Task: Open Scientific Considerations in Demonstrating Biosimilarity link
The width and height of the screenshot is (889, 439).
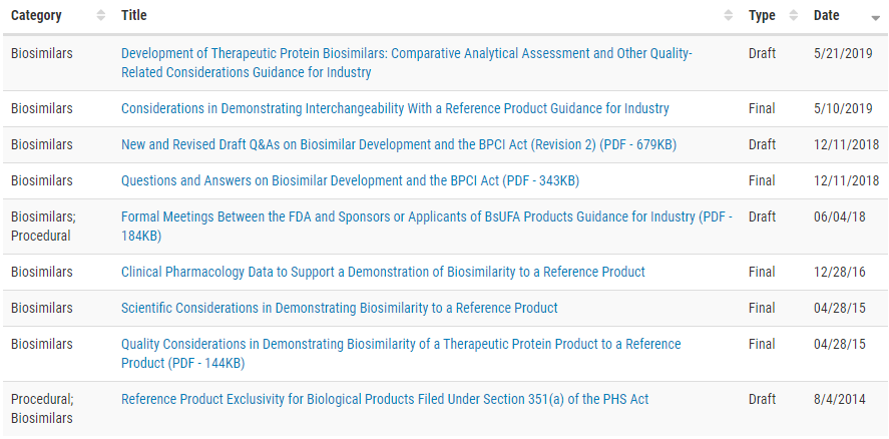Action: click(x=340, y=308)
